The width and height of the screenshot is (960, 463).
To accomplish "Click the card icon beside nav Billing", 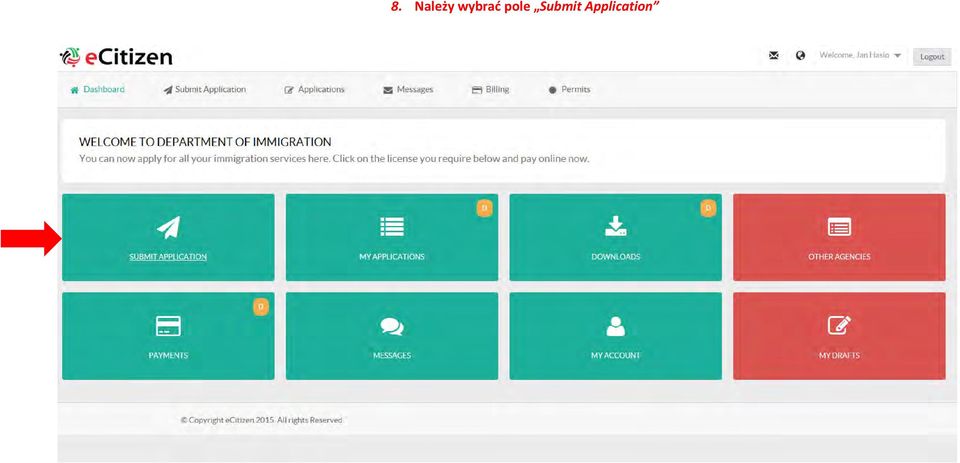I will 477,90.
